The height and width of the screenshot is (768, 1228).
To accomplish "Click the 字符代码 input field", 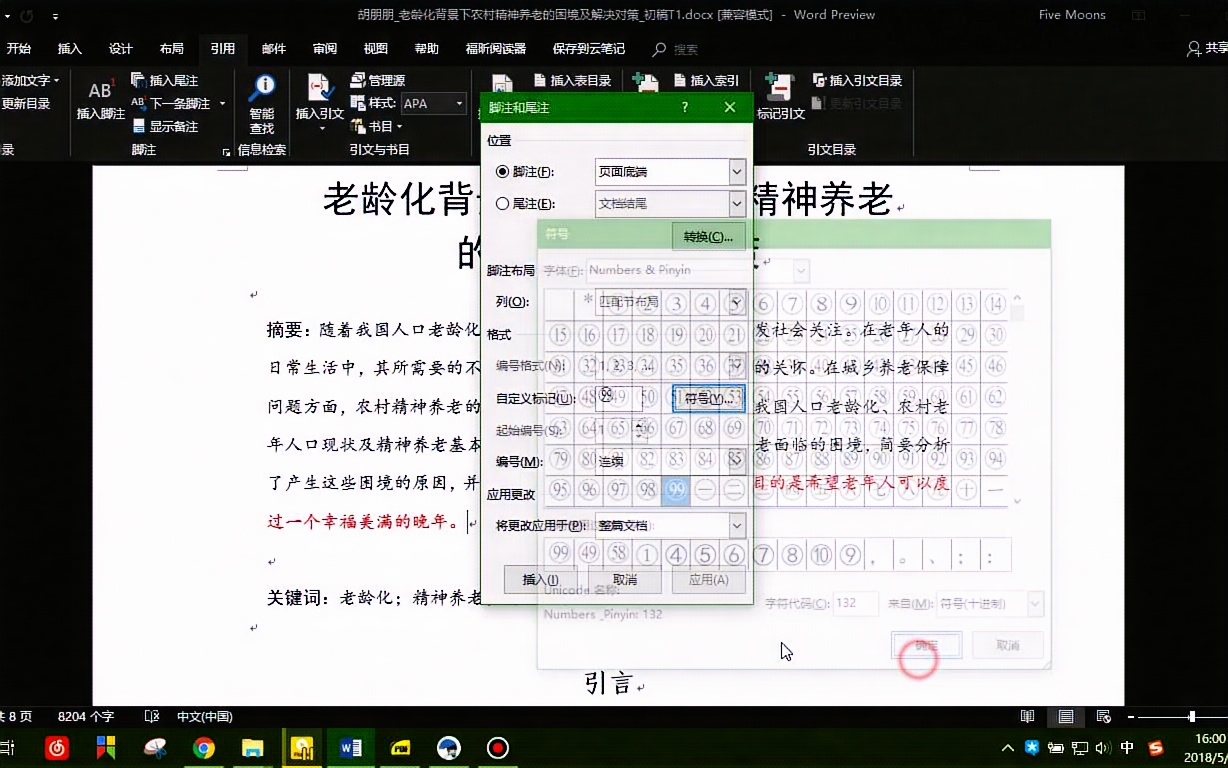I will pyautogui.click(x=856, y=602).
